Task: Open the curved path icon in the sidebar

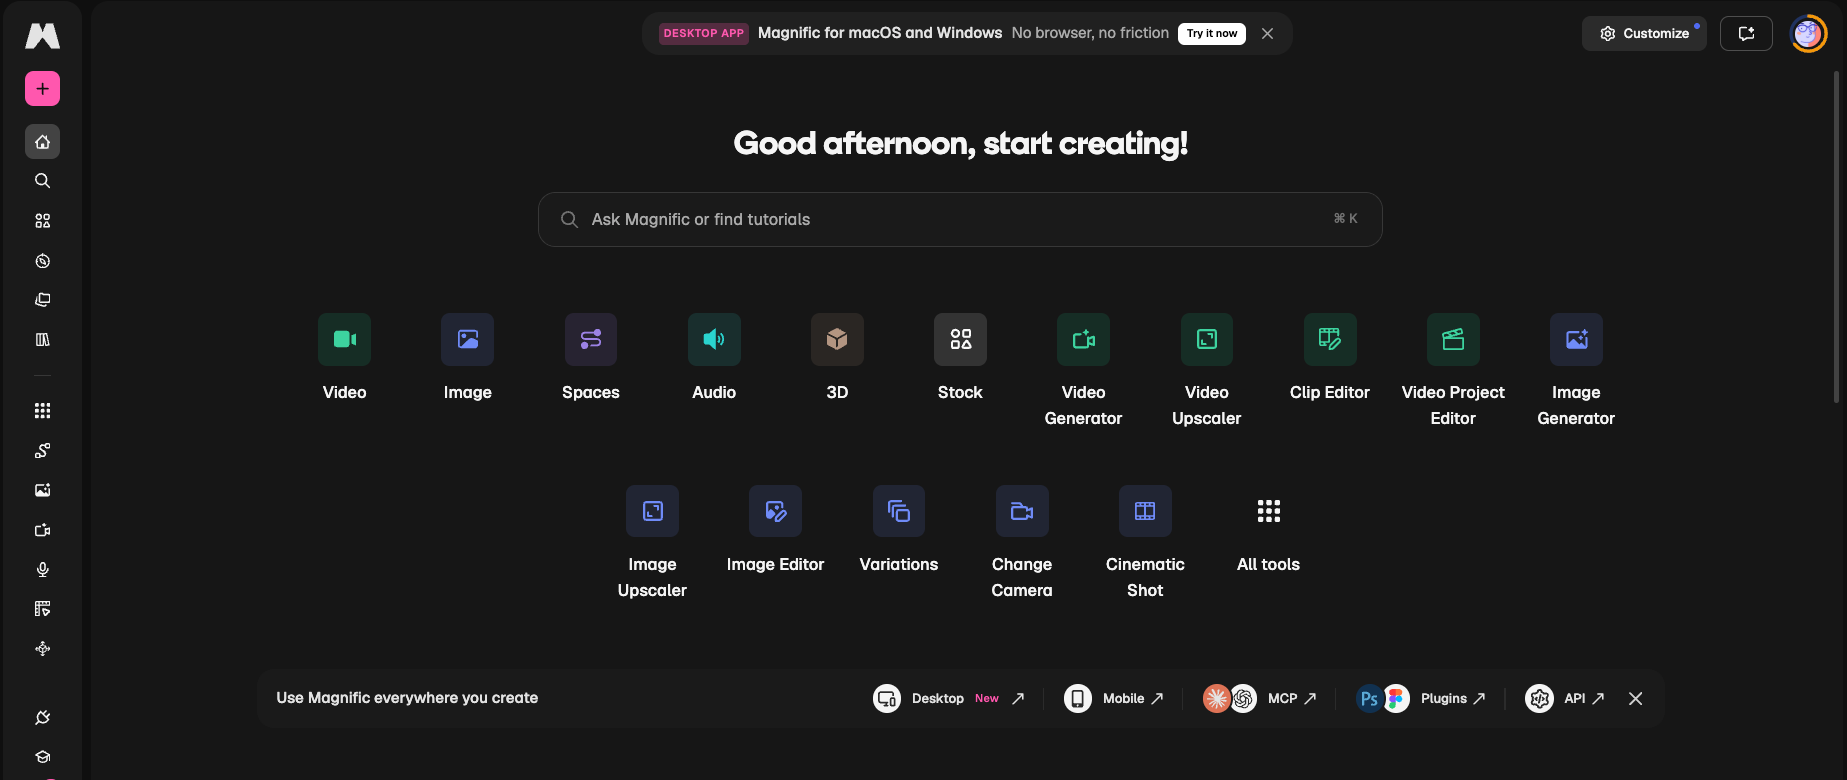Action: click(42, 451)
